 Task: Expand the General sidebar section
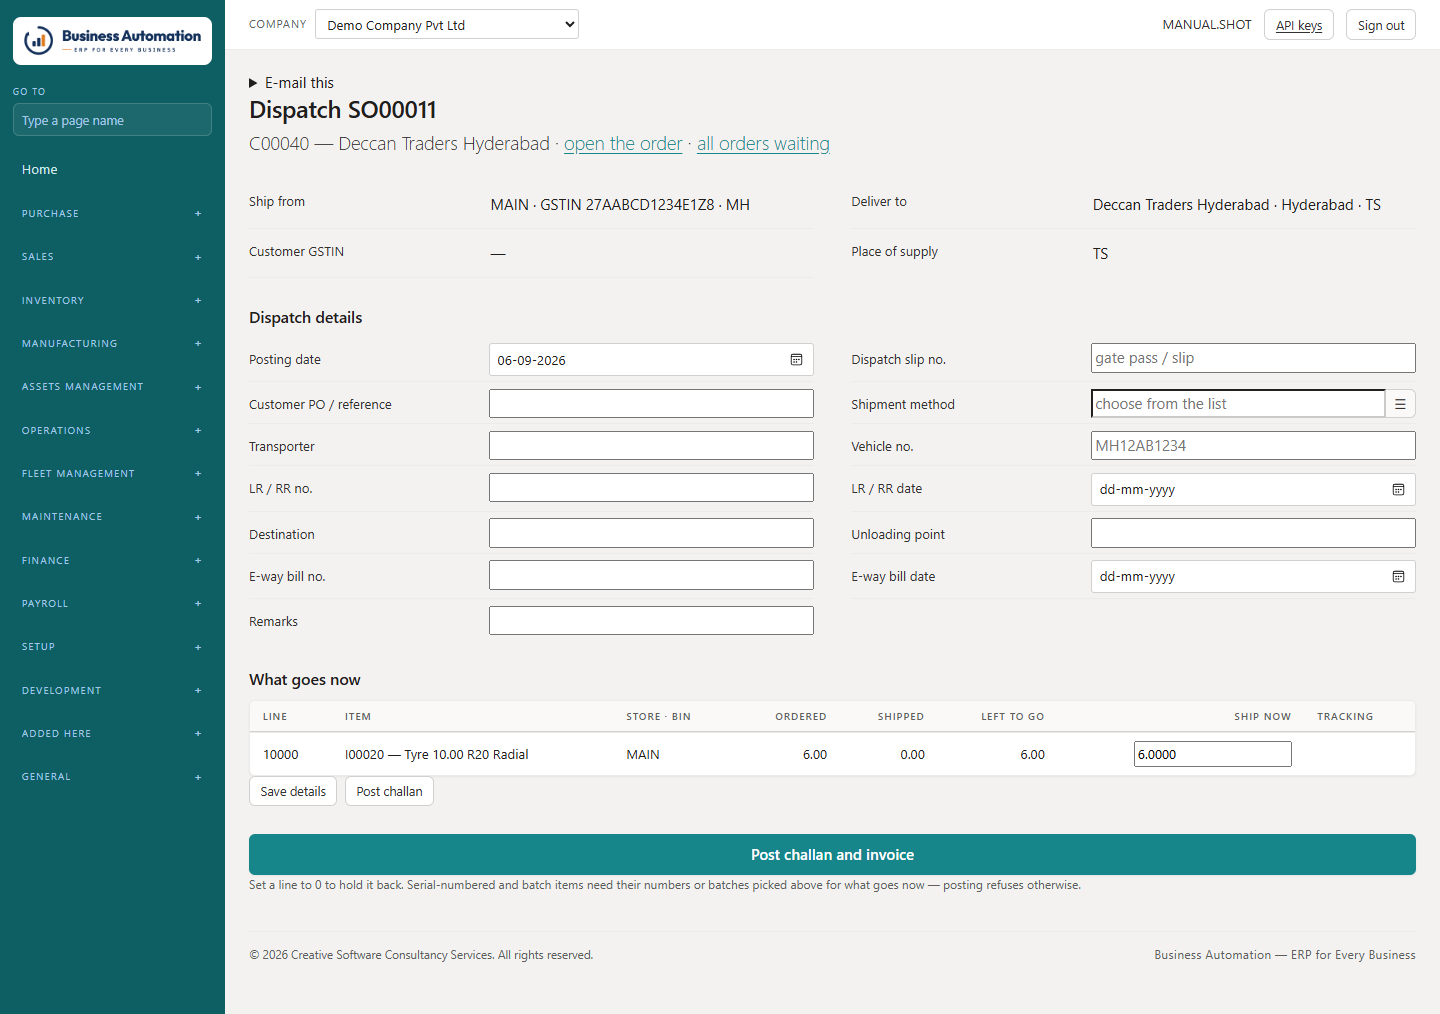[x=112, y=777]
